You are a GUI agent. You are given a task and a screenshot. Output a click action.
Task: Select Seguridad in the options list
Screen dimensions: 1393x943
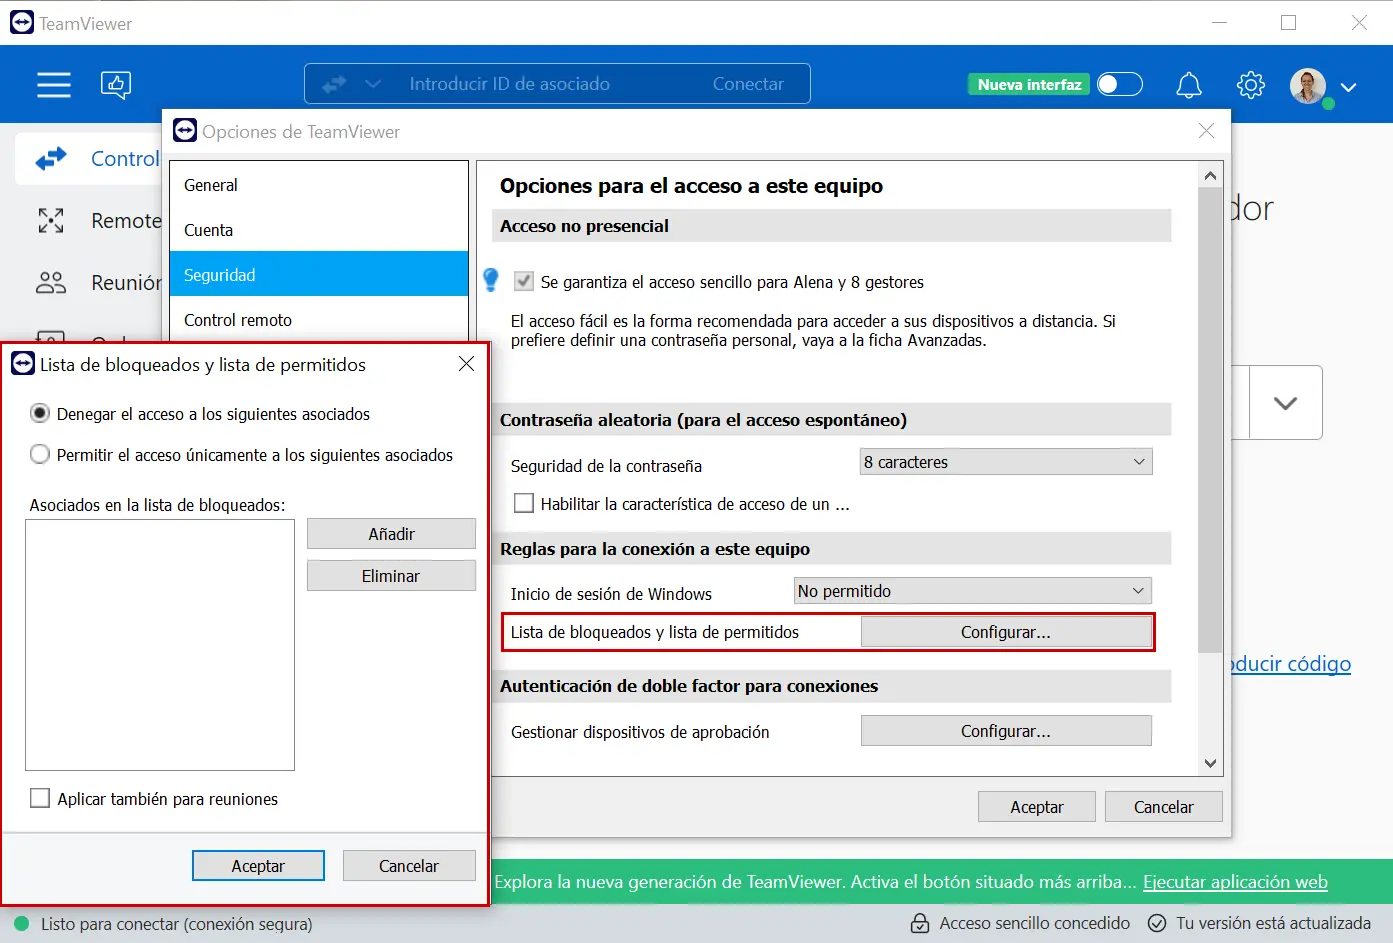[x=319, y=274]
